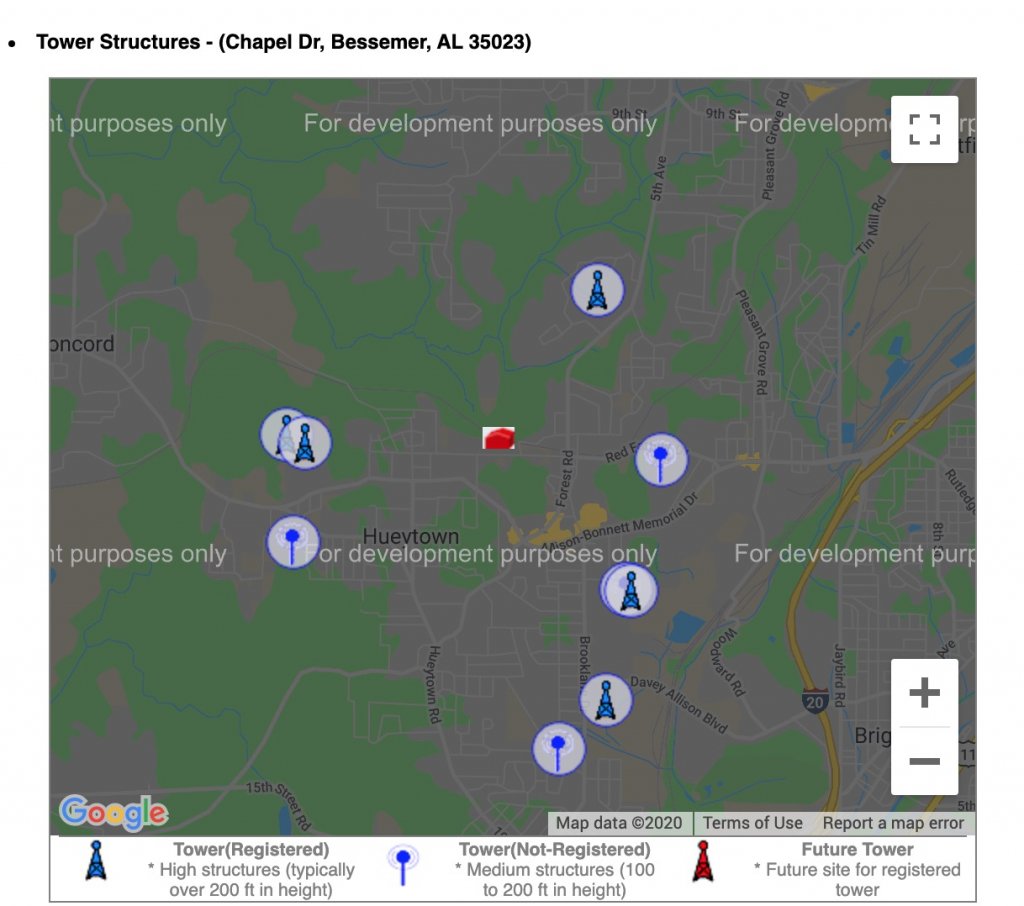Click the Tower(Not-Registered) legend icon
This screenshot has width=1024, height=906.
[x=402, y=864]
